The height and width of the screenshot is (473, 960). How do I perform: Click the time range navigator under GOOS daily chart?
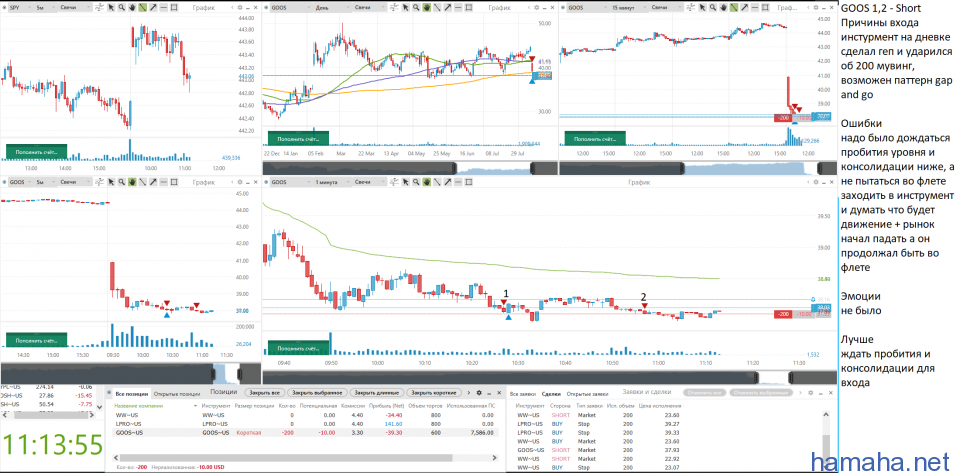coord(410,168)
